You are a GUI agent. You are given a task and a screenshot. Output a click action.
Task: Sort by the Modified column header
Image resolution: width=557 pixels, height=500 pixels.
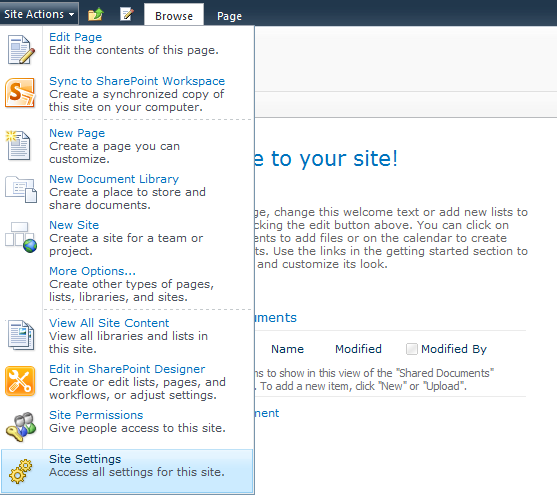point(358,349)
